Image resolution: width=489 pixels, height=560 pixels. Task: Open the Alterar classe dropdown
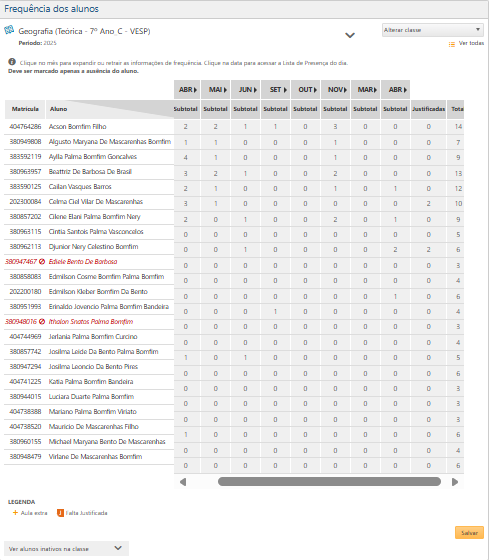coord(433,30)
